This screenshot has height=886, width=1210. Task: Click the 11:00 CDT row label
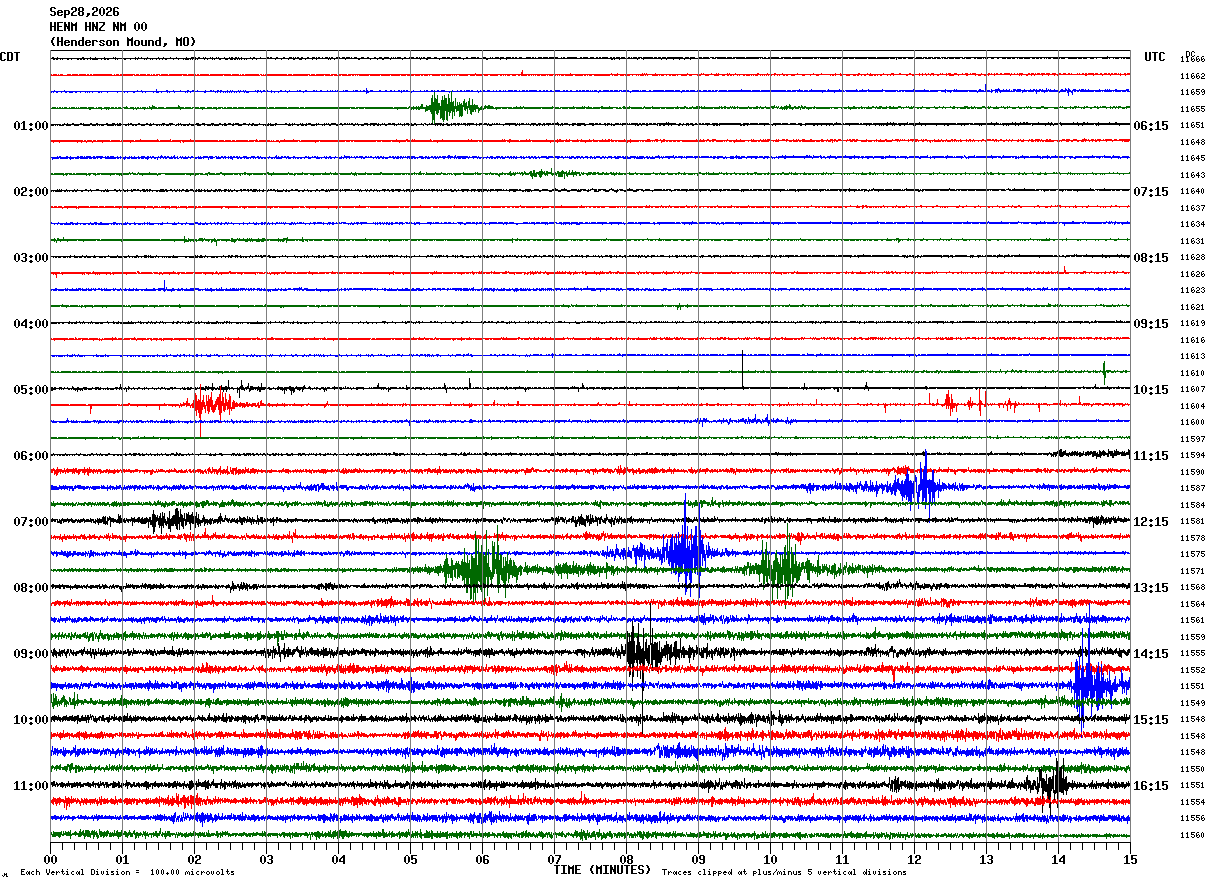coord(31,786)
